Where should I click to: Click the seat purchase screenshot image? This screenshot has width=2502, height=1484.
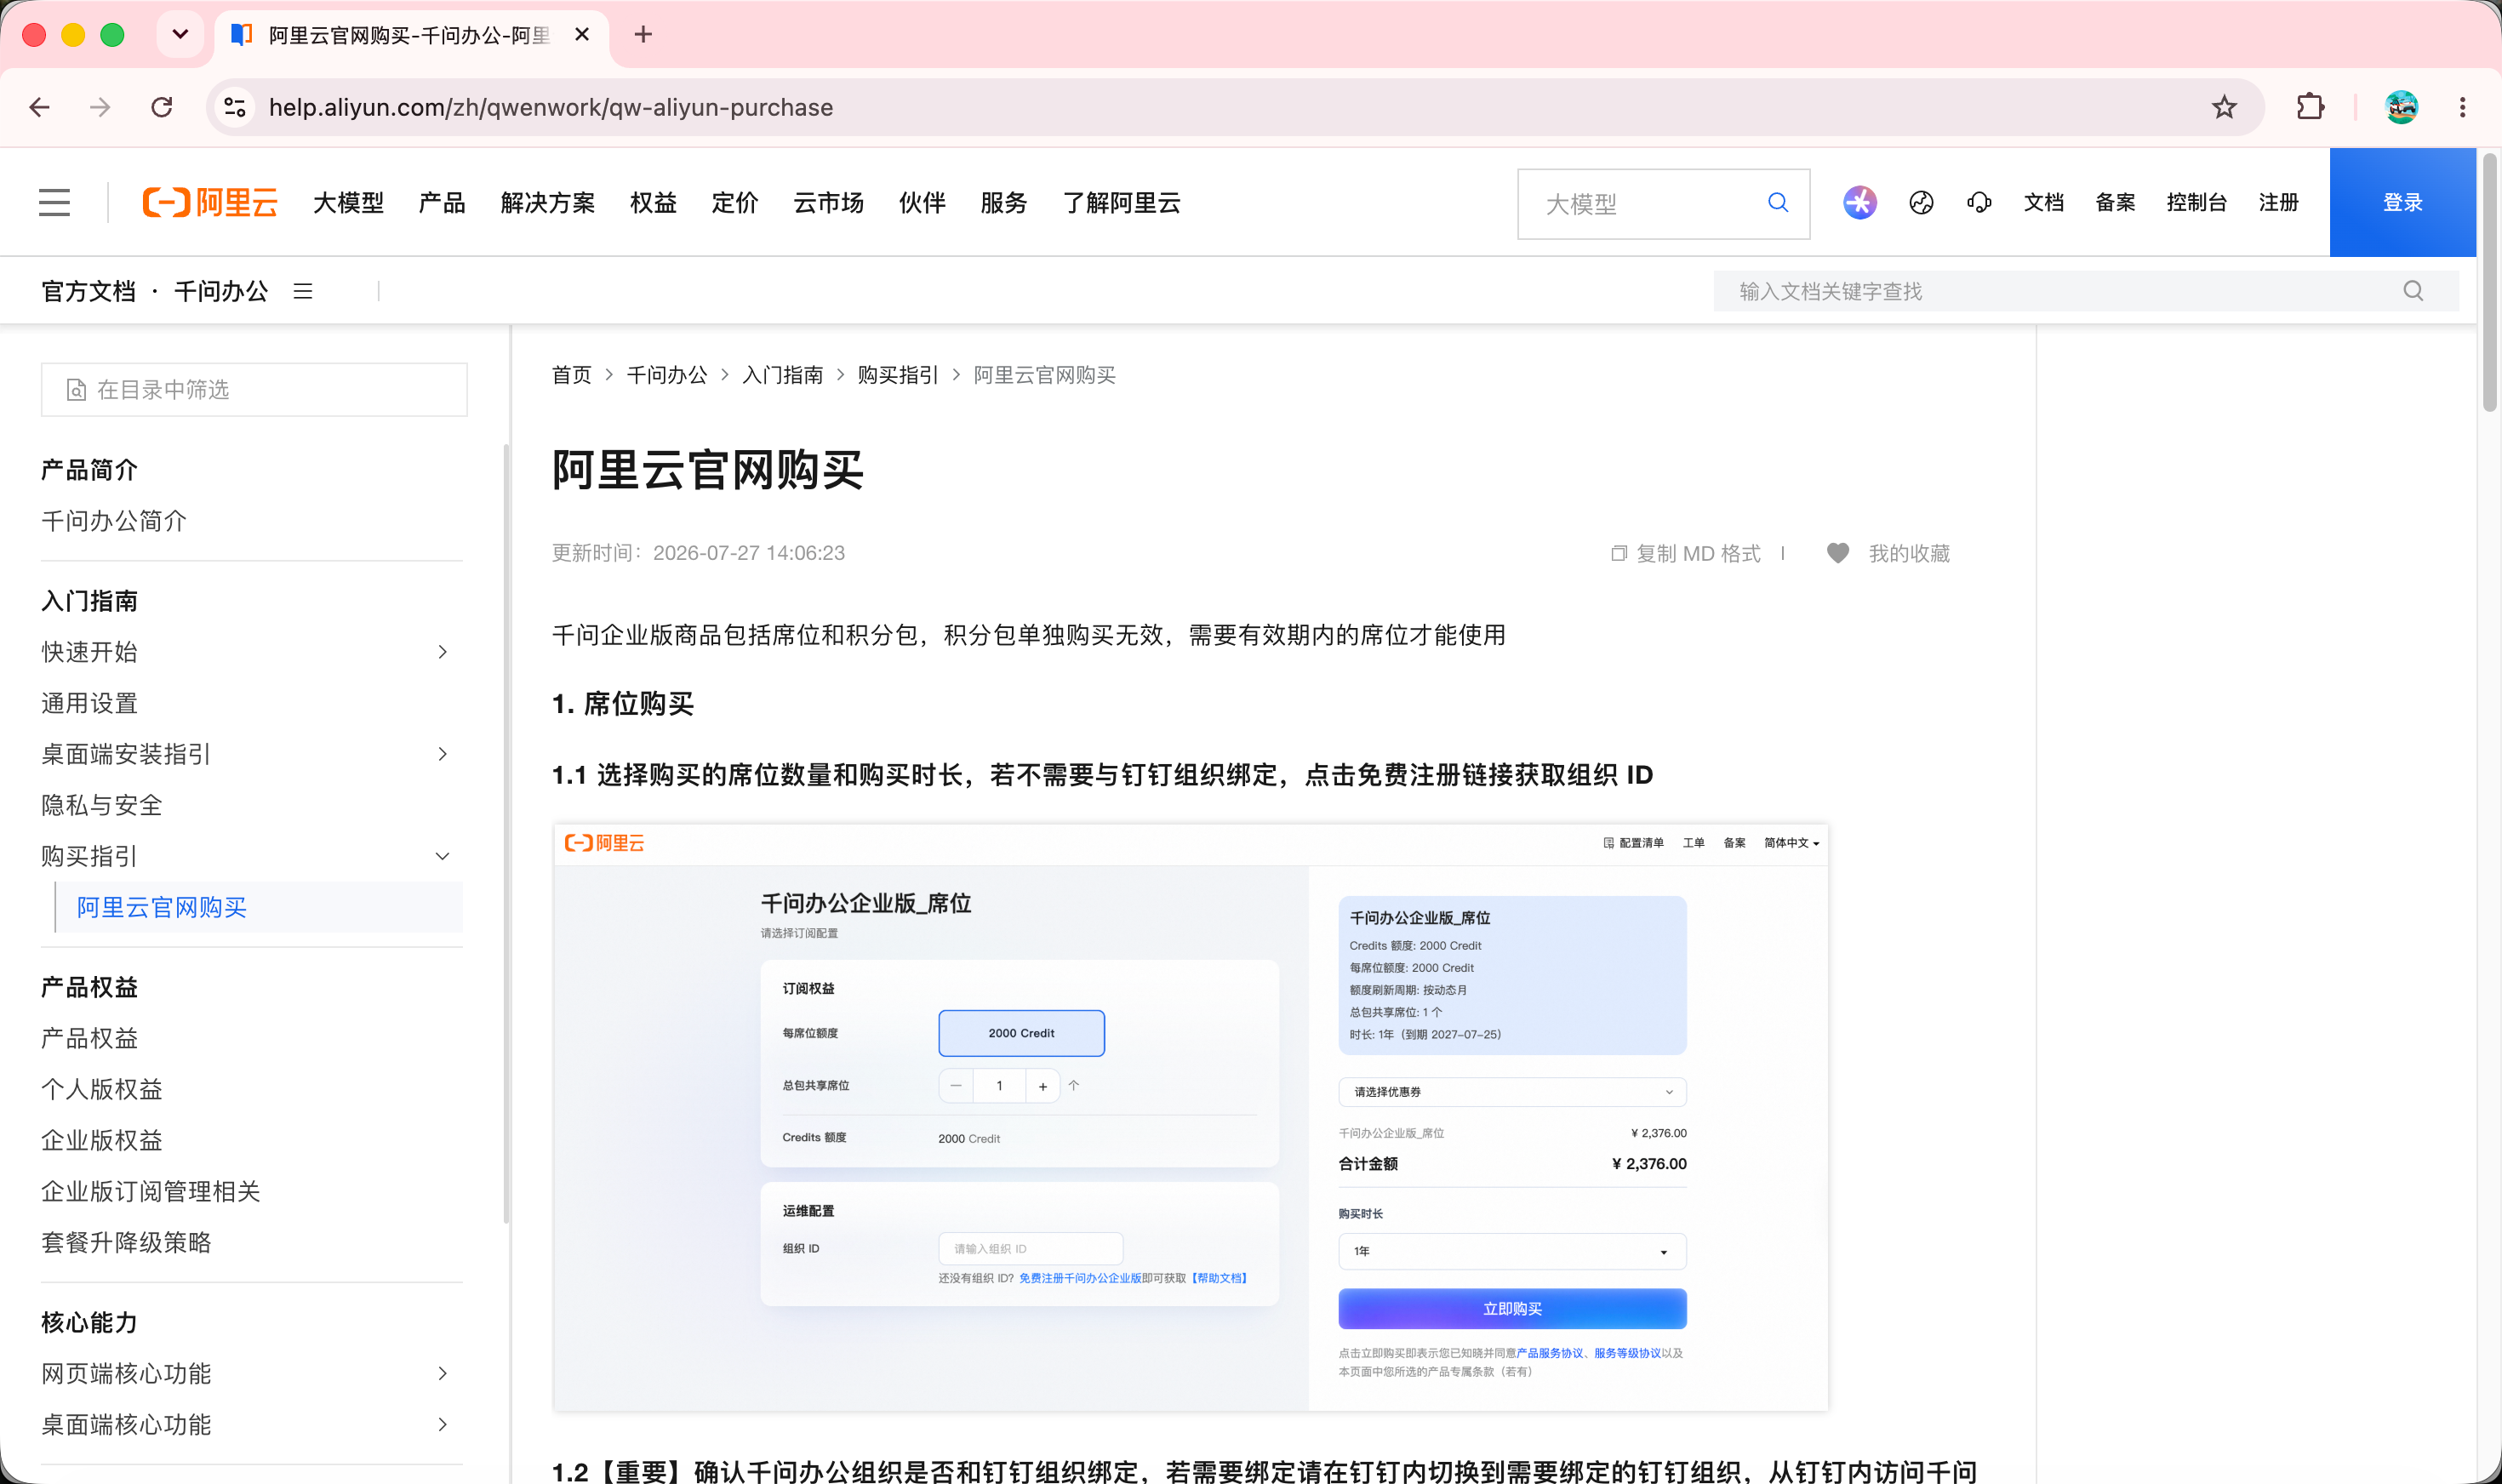click(1190, 1117)
